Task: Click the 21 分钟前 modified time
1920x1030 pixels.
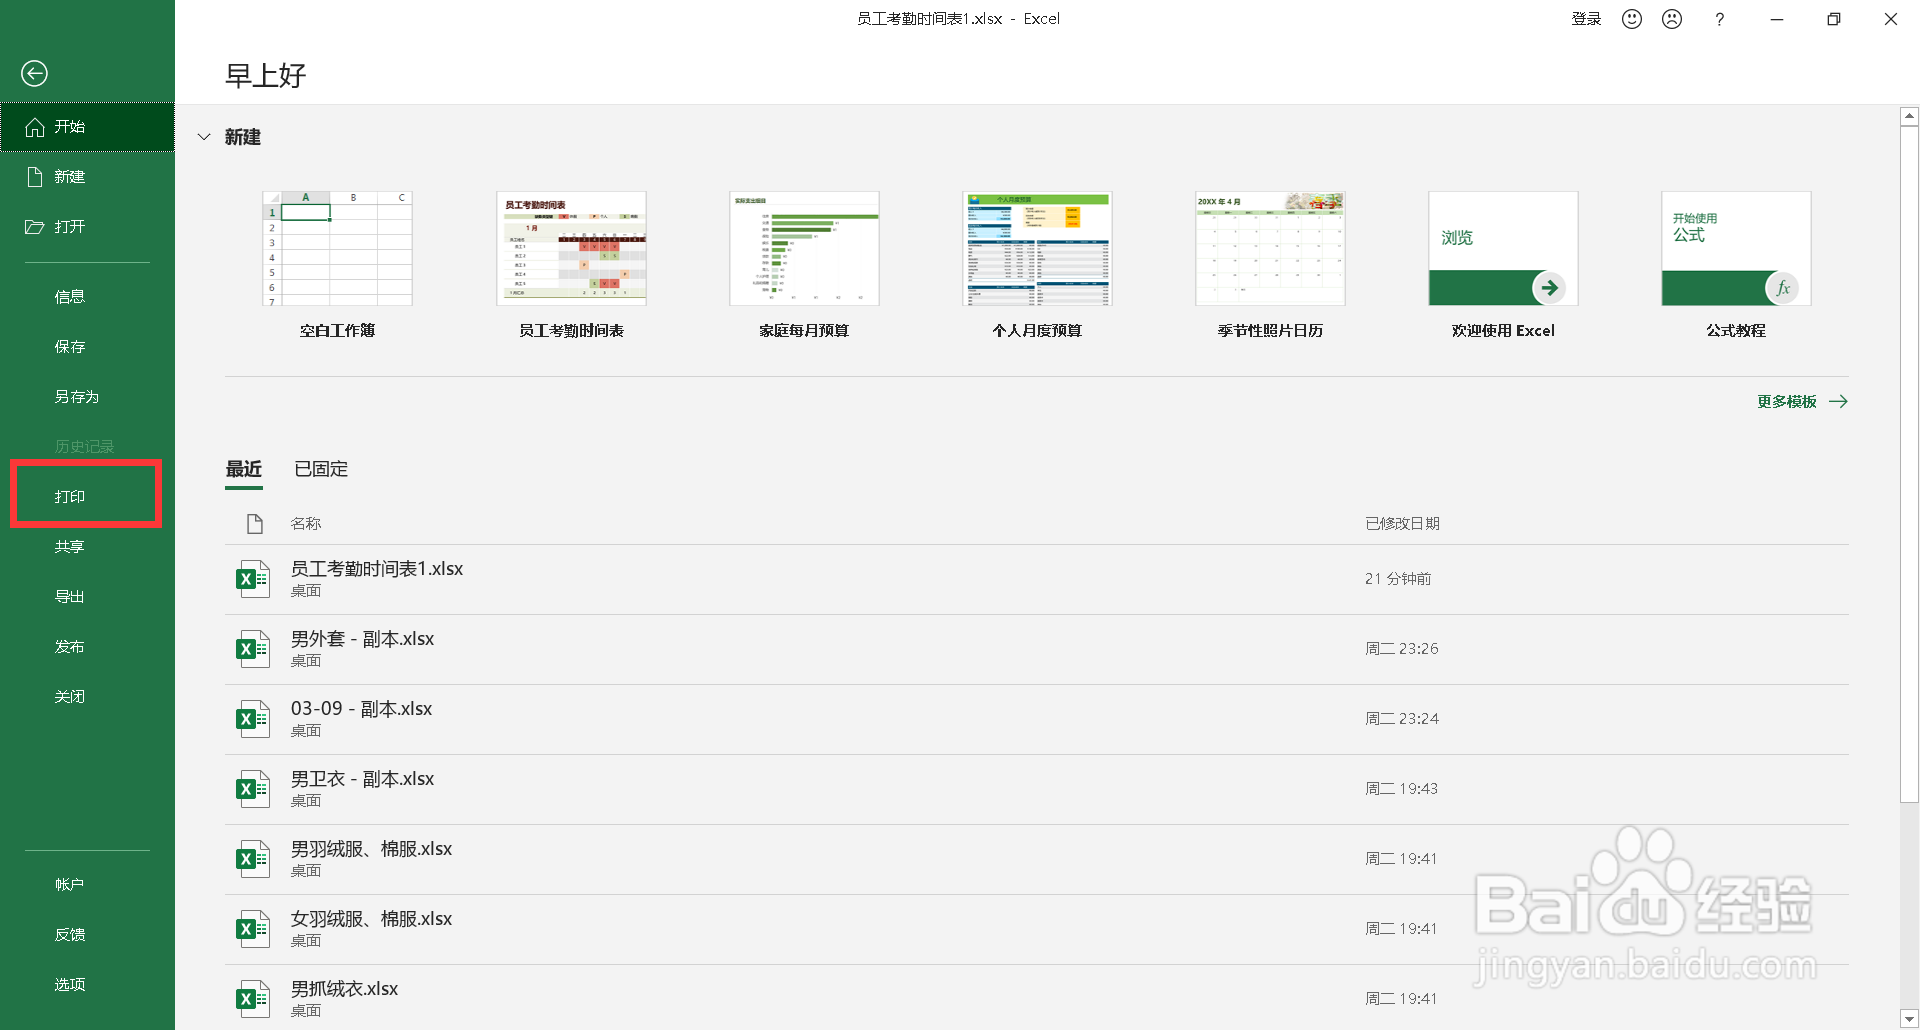Action: point(1398,579)
